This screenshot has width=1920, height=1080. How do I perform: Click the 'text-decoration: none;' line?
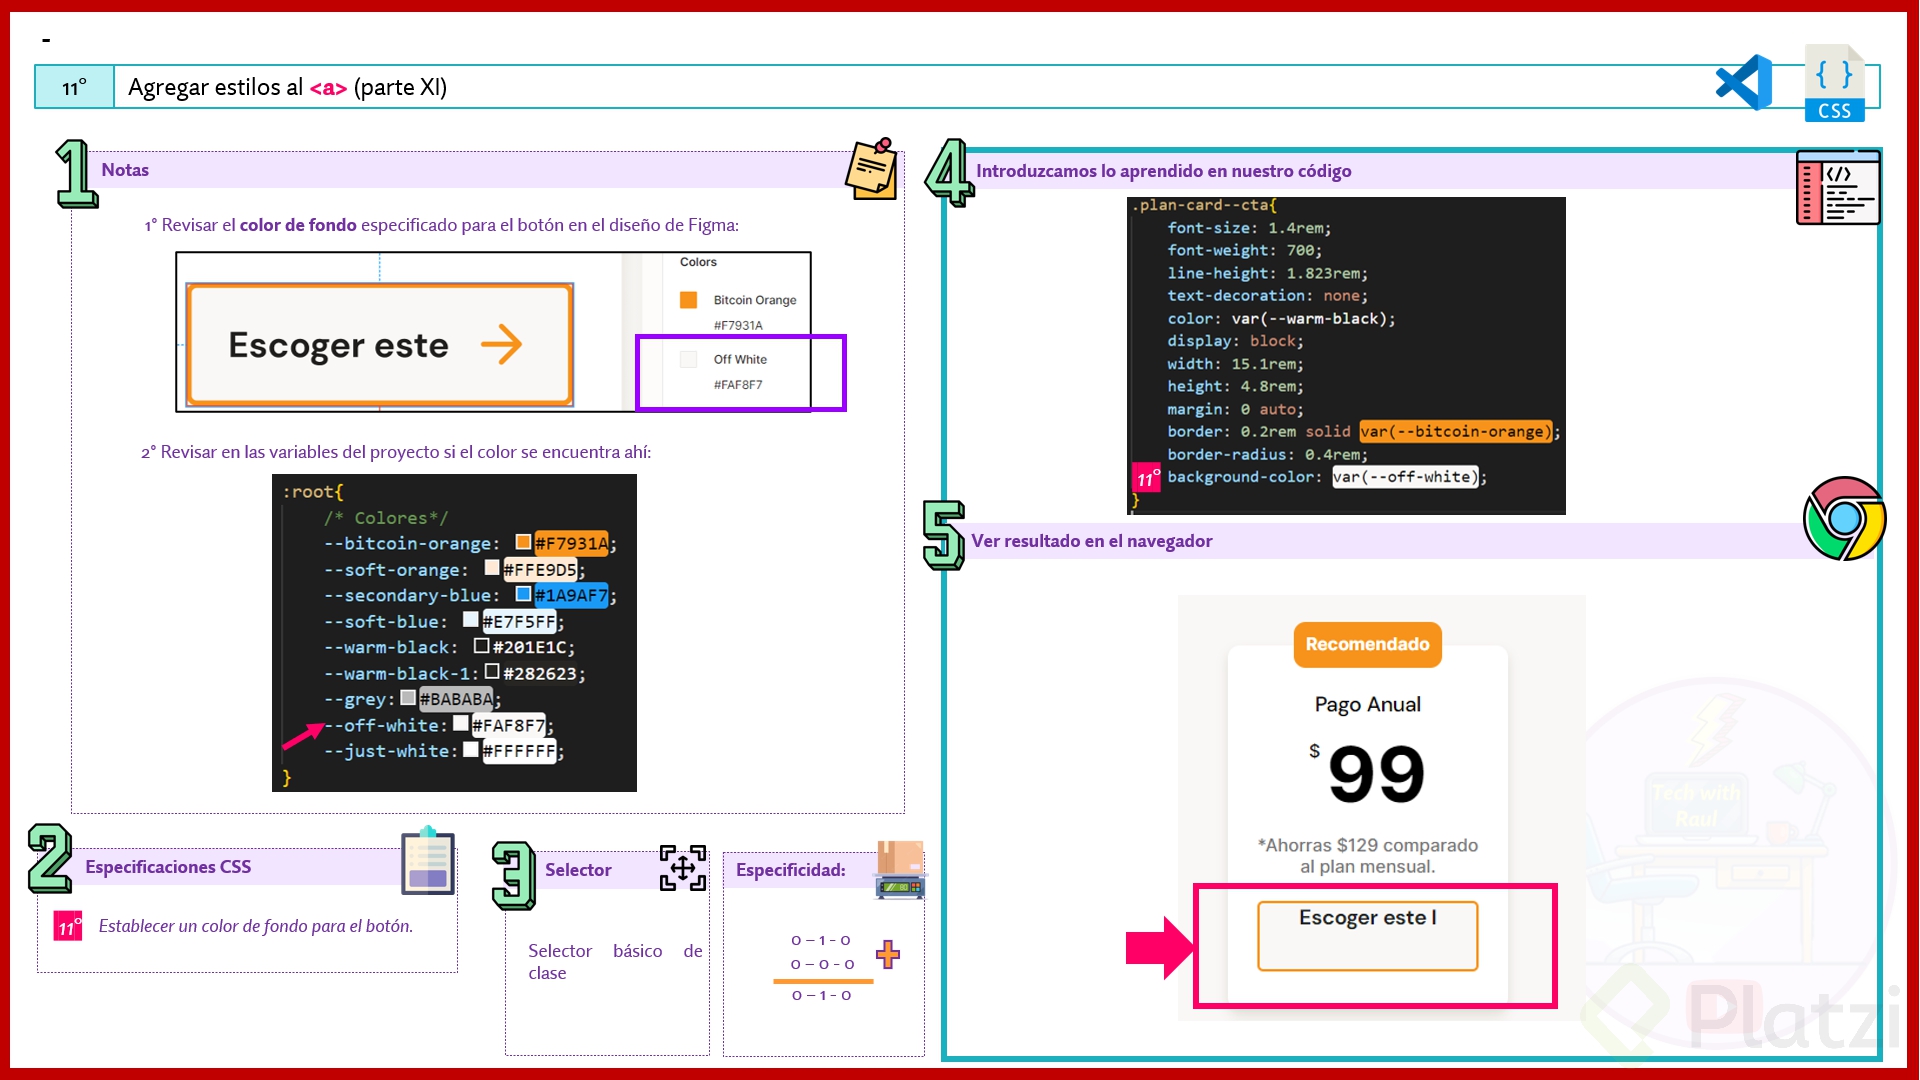[1267, 296]
